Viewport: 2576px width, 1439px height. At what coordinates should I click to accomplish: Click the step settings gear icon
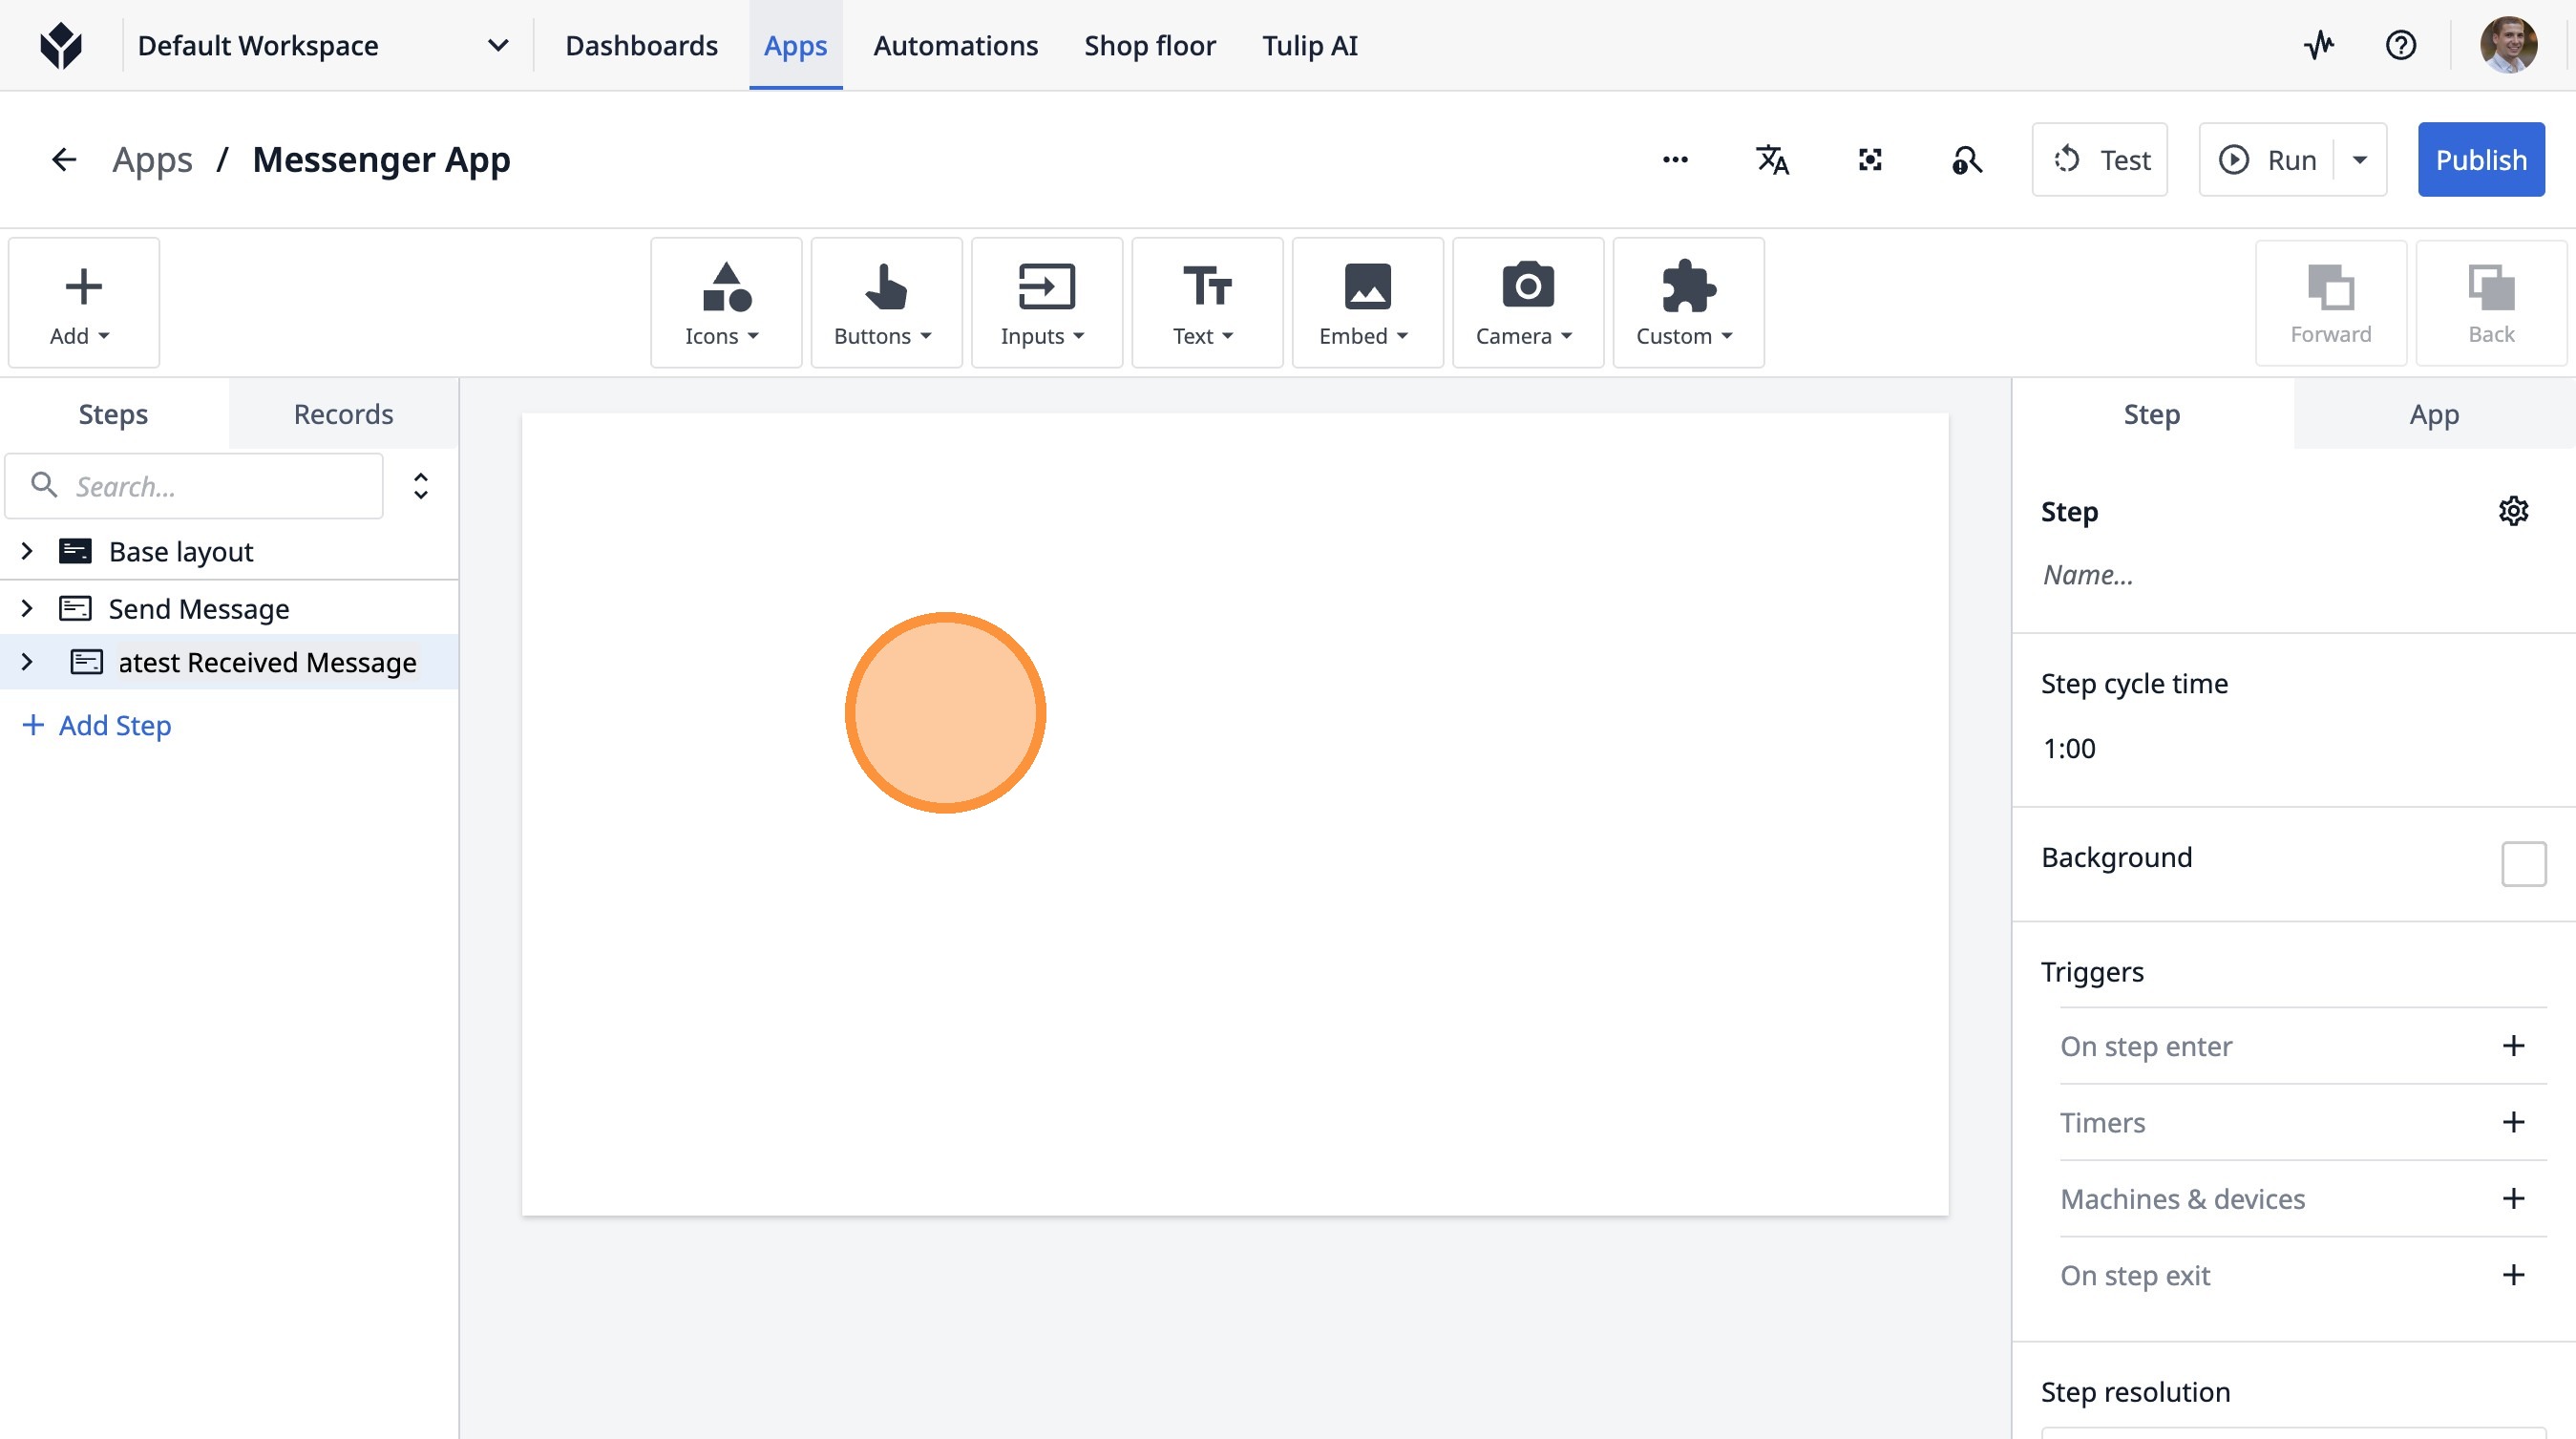point(2513,511)
